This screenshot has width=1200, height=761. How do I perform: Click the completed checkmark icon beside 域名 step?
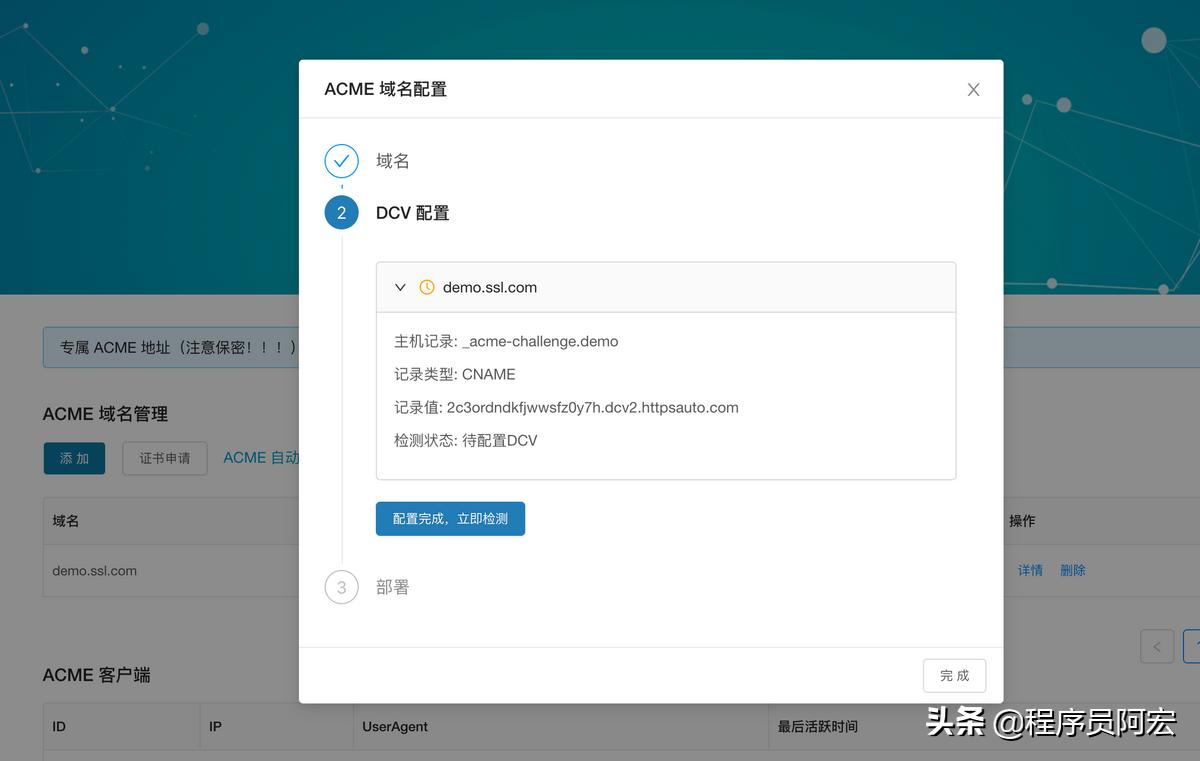tap(341, 160)
